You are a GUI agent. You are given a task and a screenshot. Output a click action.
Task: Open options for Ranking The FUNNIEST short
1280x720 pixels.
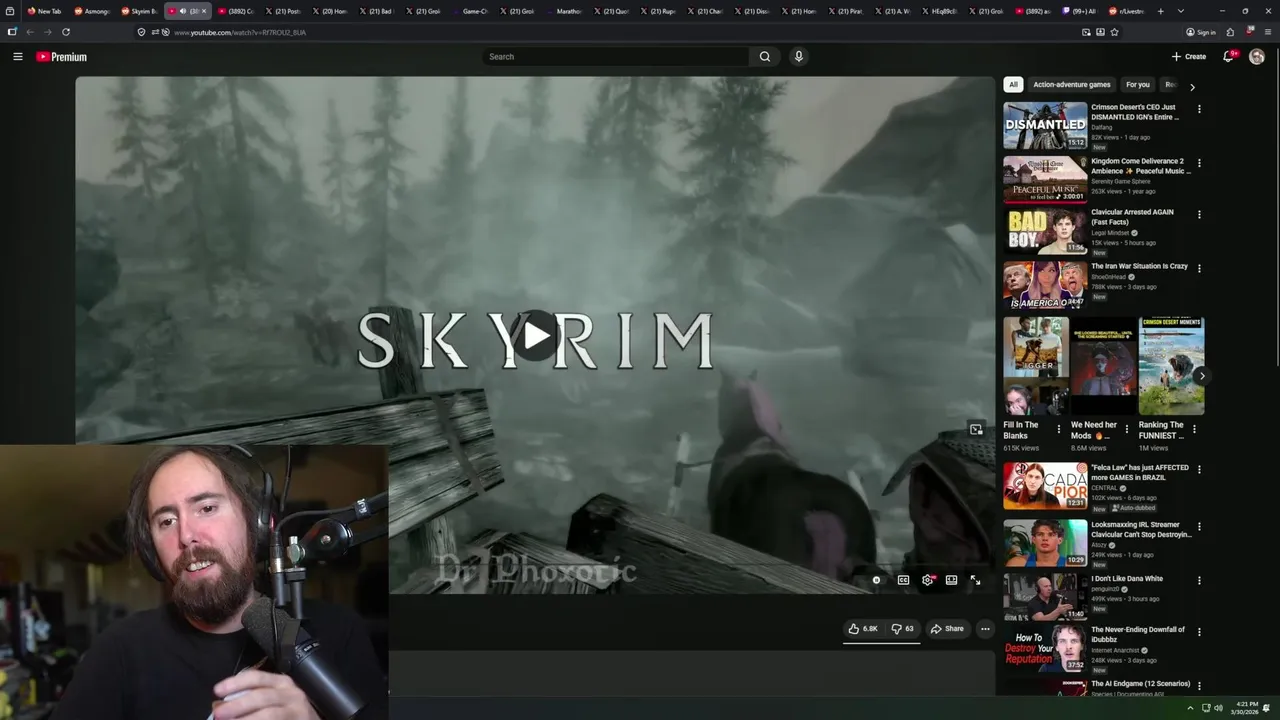1194,429
